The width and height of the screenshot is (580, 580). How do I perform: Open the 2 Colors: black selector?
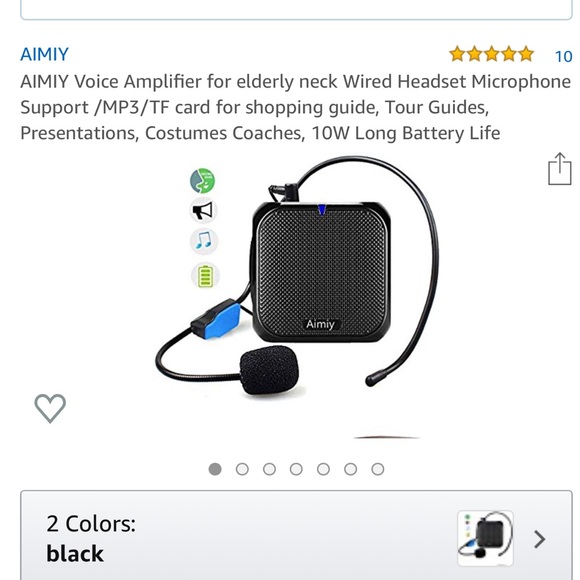(x=296, y=535)
